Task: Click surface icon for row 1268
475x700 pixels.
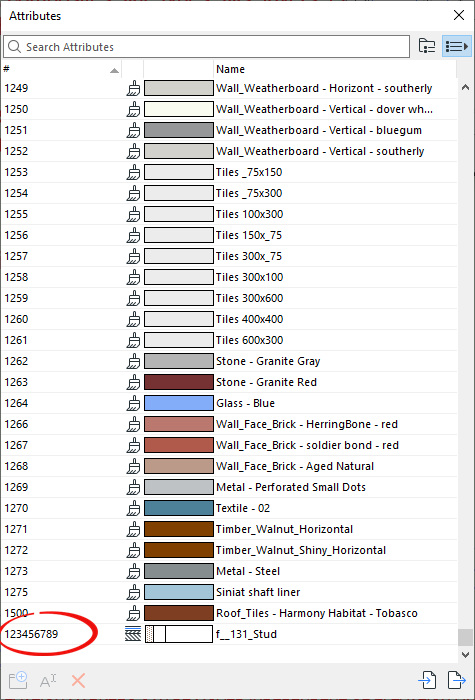Action: pyautogui.click(x=133, y=466)
